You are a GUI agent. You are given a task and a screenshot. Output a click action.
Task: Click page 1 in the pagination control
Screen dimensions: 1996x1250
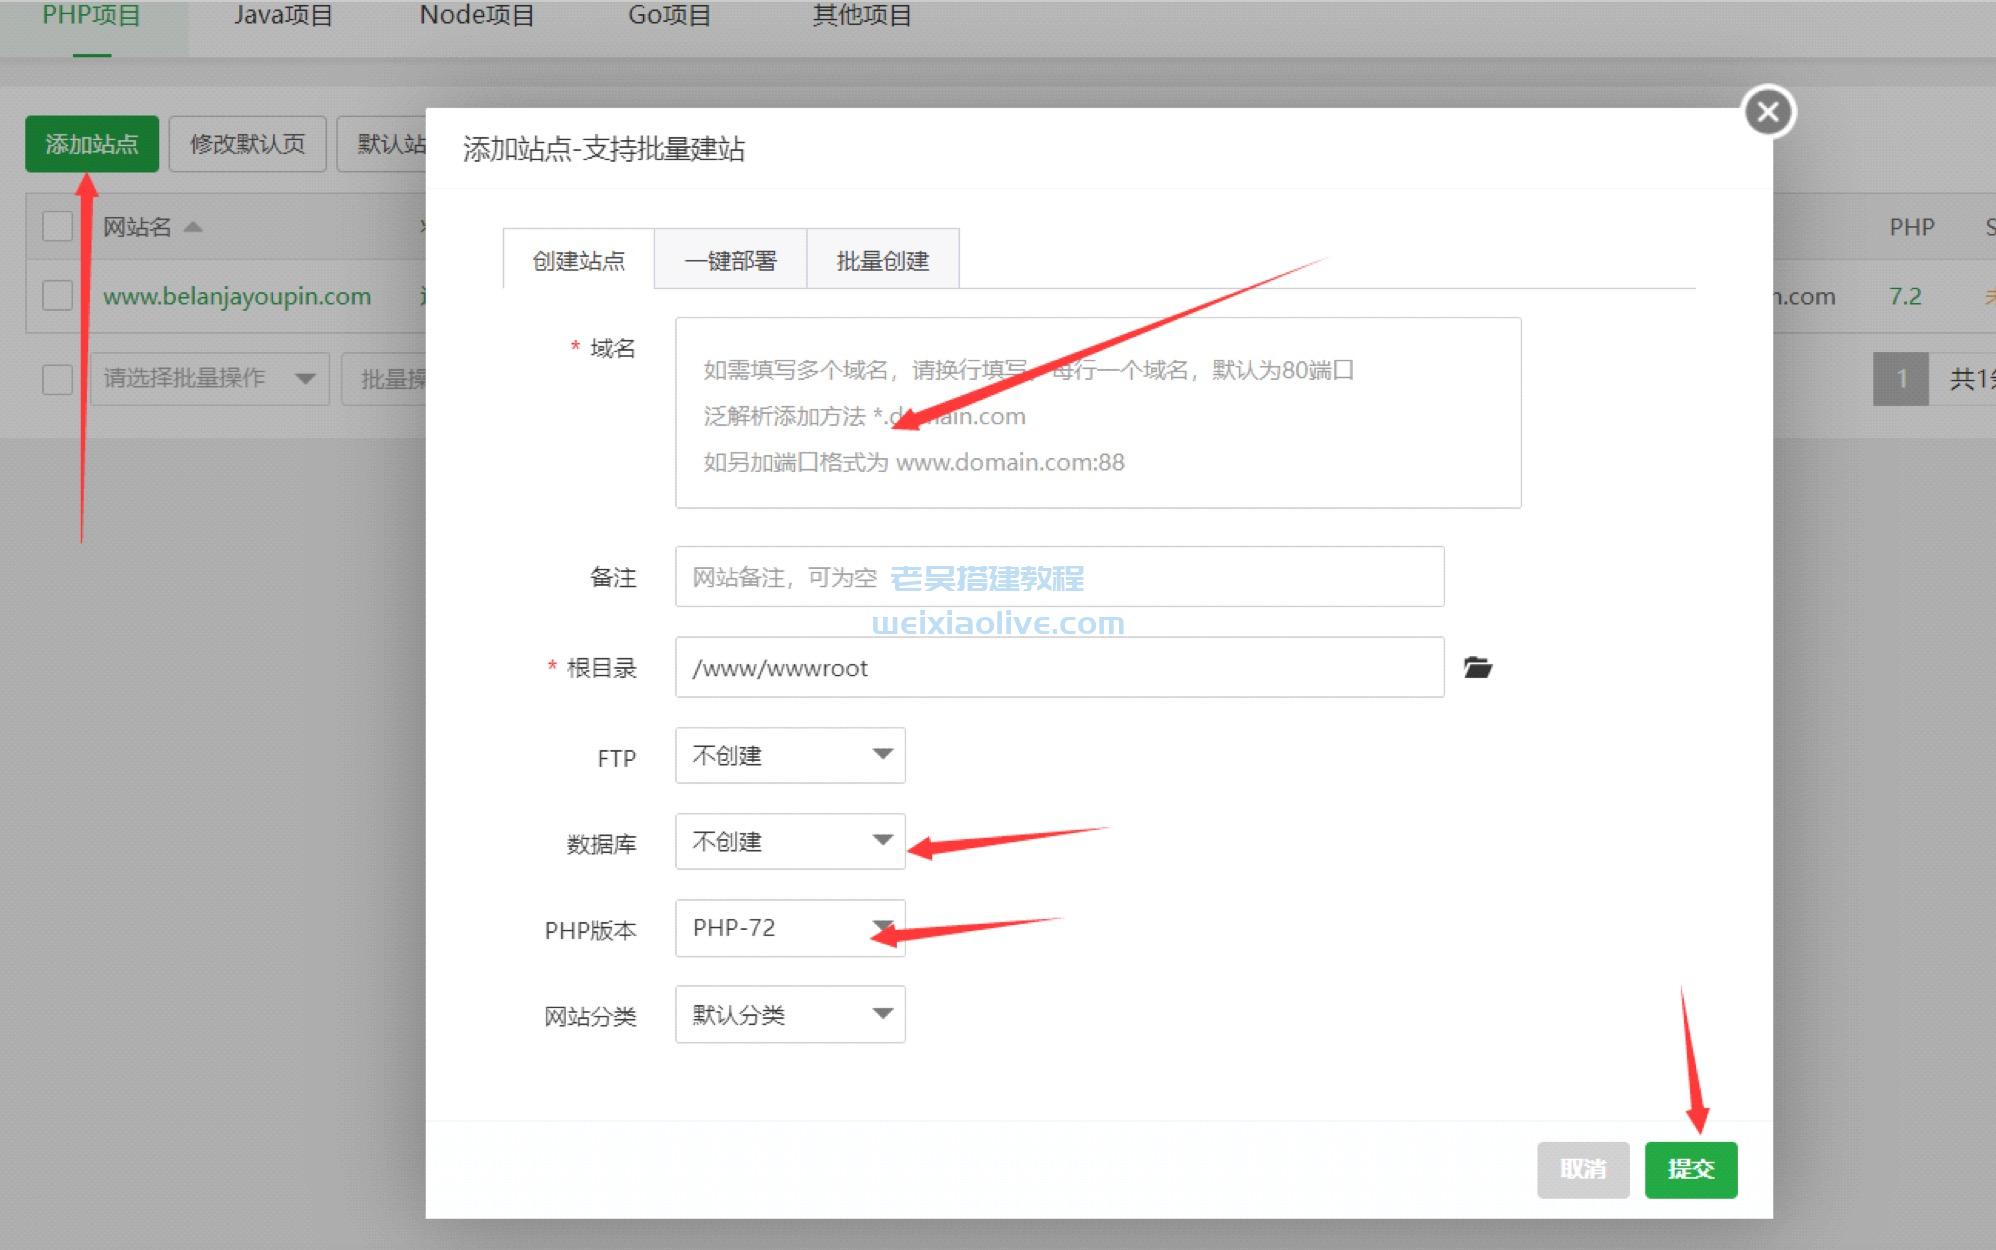(1900, 378)
